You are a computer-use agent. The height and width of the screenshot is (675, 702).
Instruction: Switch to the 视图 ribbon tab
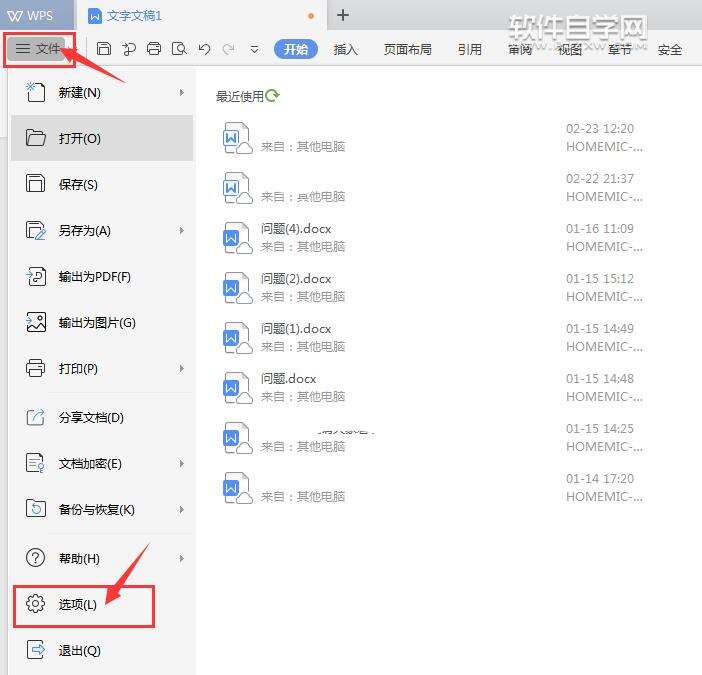click(x=569, y=49)
